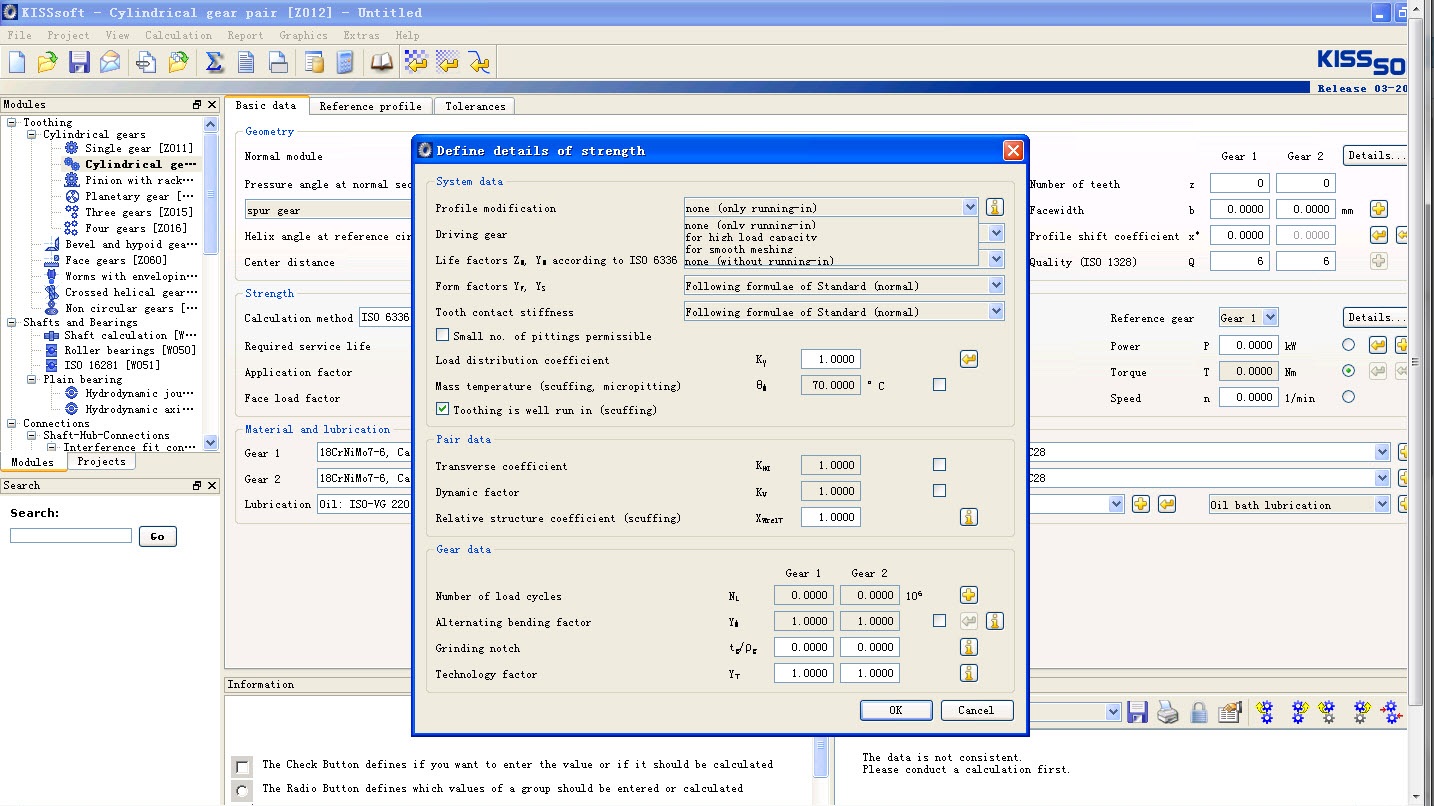Click convert arrow for Load distribution coefficient

pyautogui.click(x=968, y=359)
